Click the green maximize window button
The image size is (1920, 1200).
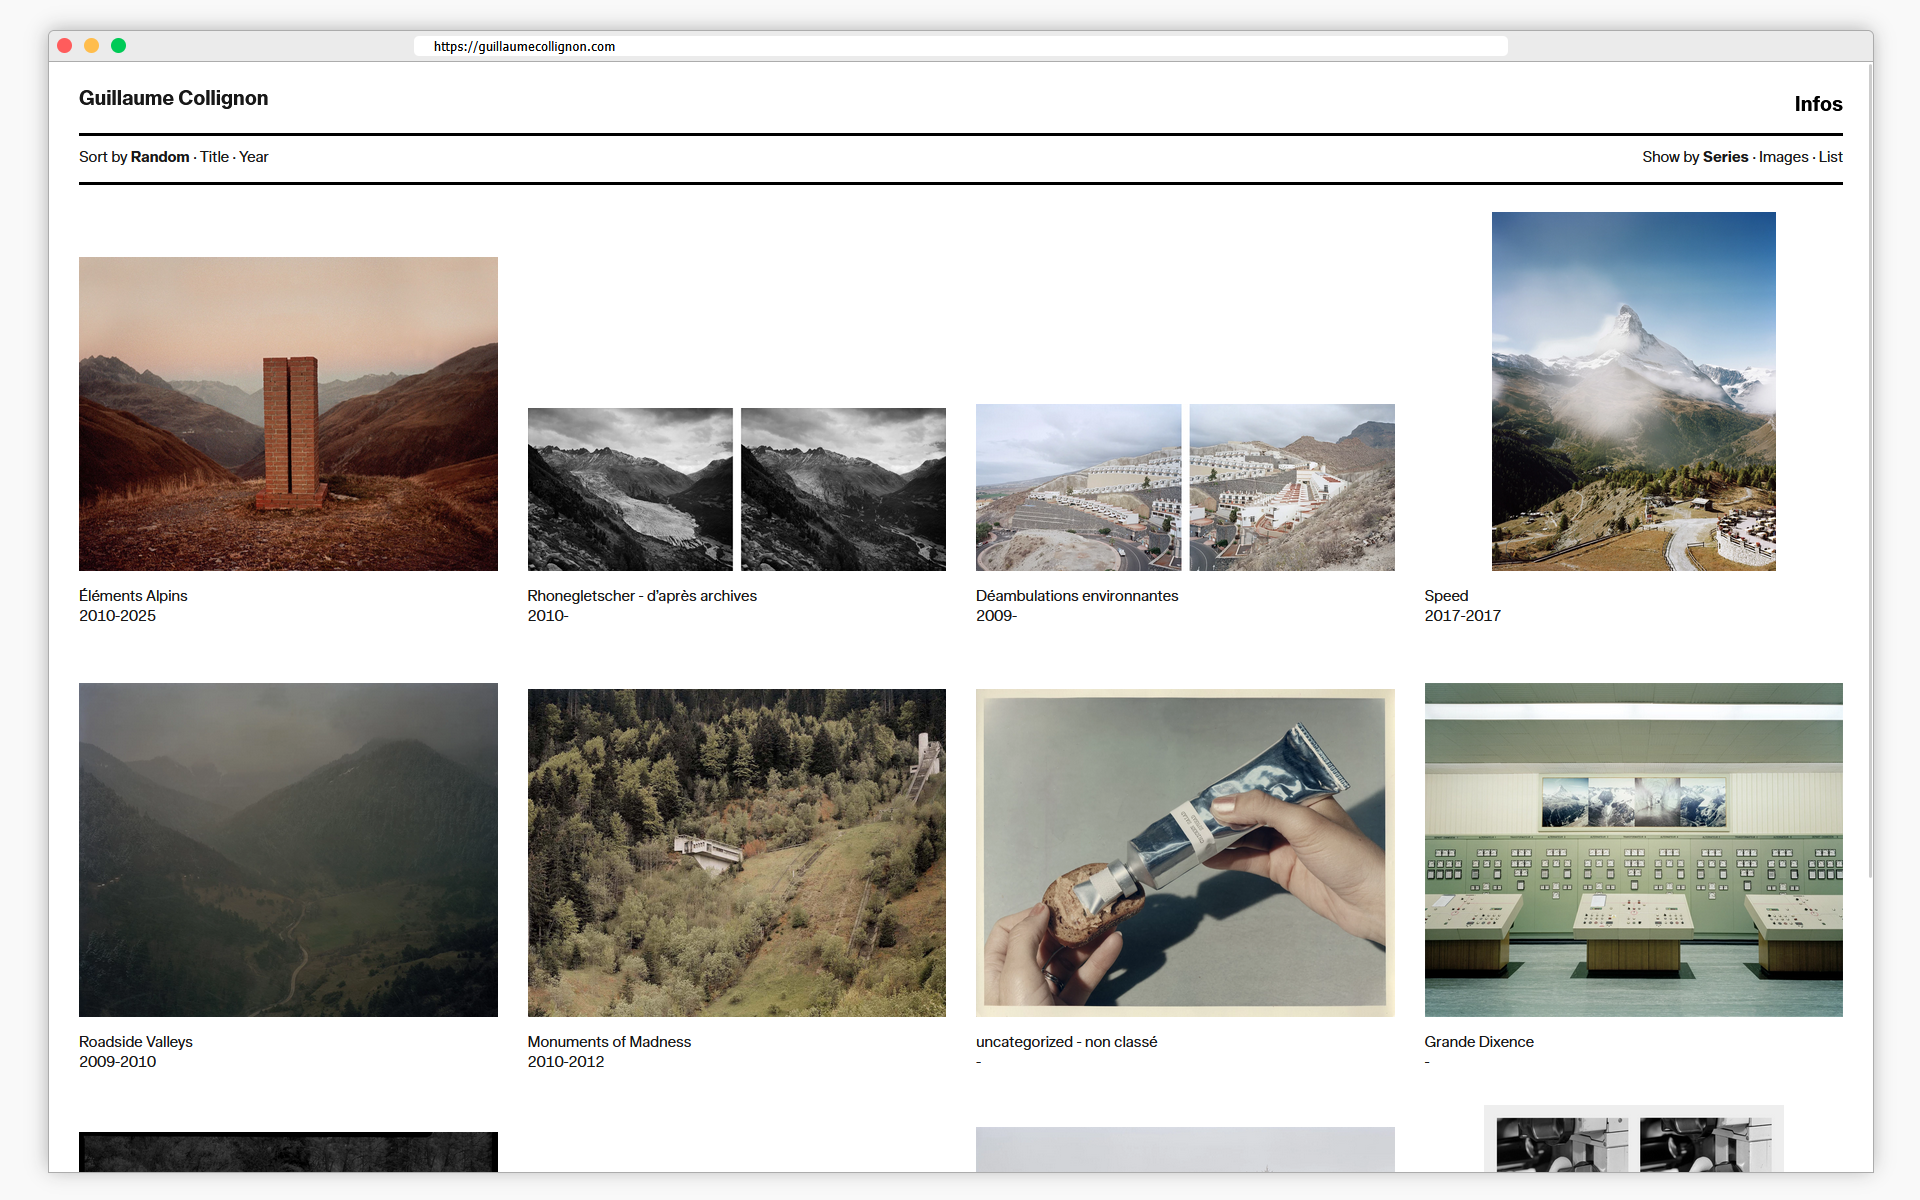pos(118,46)
